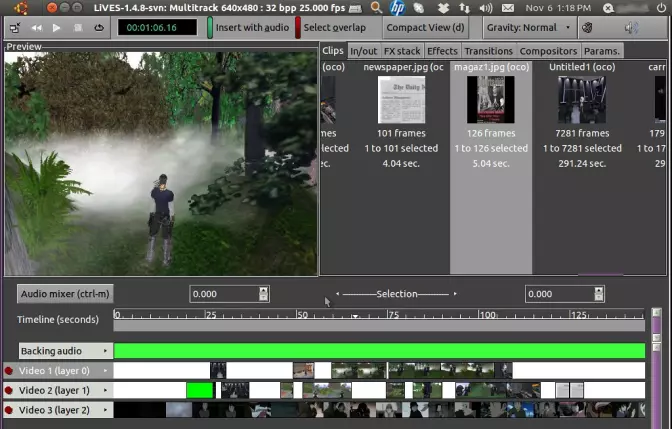The width and height of the screenshot is (672, 429).
Task: Click the timecode field 00:01:06.16
Action: [157, 28]
